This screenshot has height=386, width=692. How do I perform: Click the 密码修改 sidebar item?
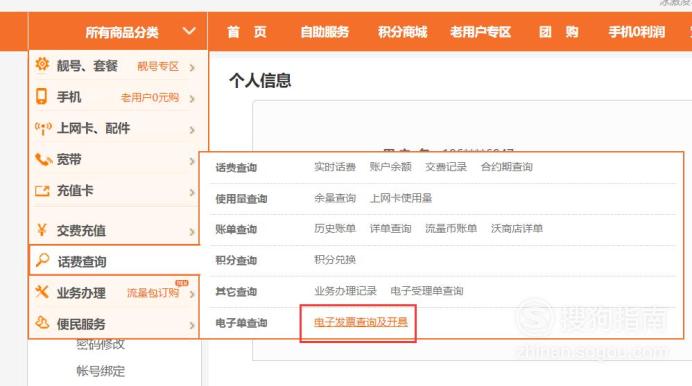point(101,344)
